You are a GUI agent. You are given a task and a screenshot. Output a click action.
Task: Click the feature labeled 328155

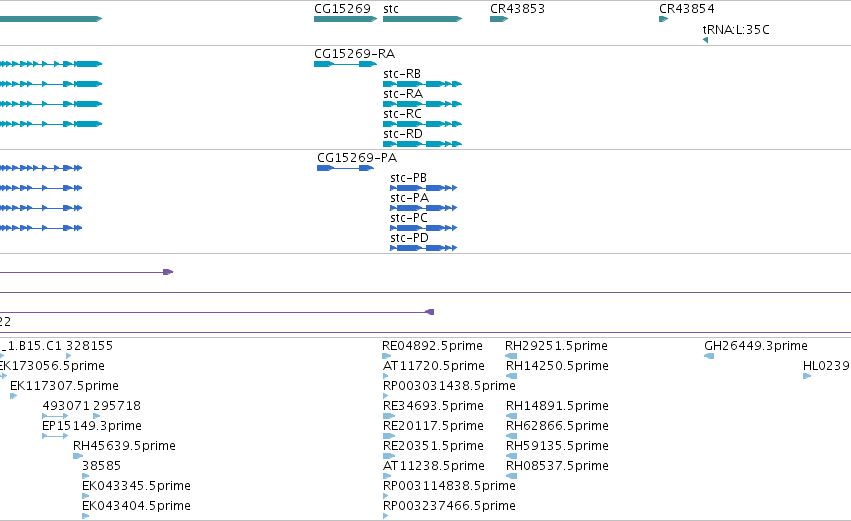click(68, 356)
